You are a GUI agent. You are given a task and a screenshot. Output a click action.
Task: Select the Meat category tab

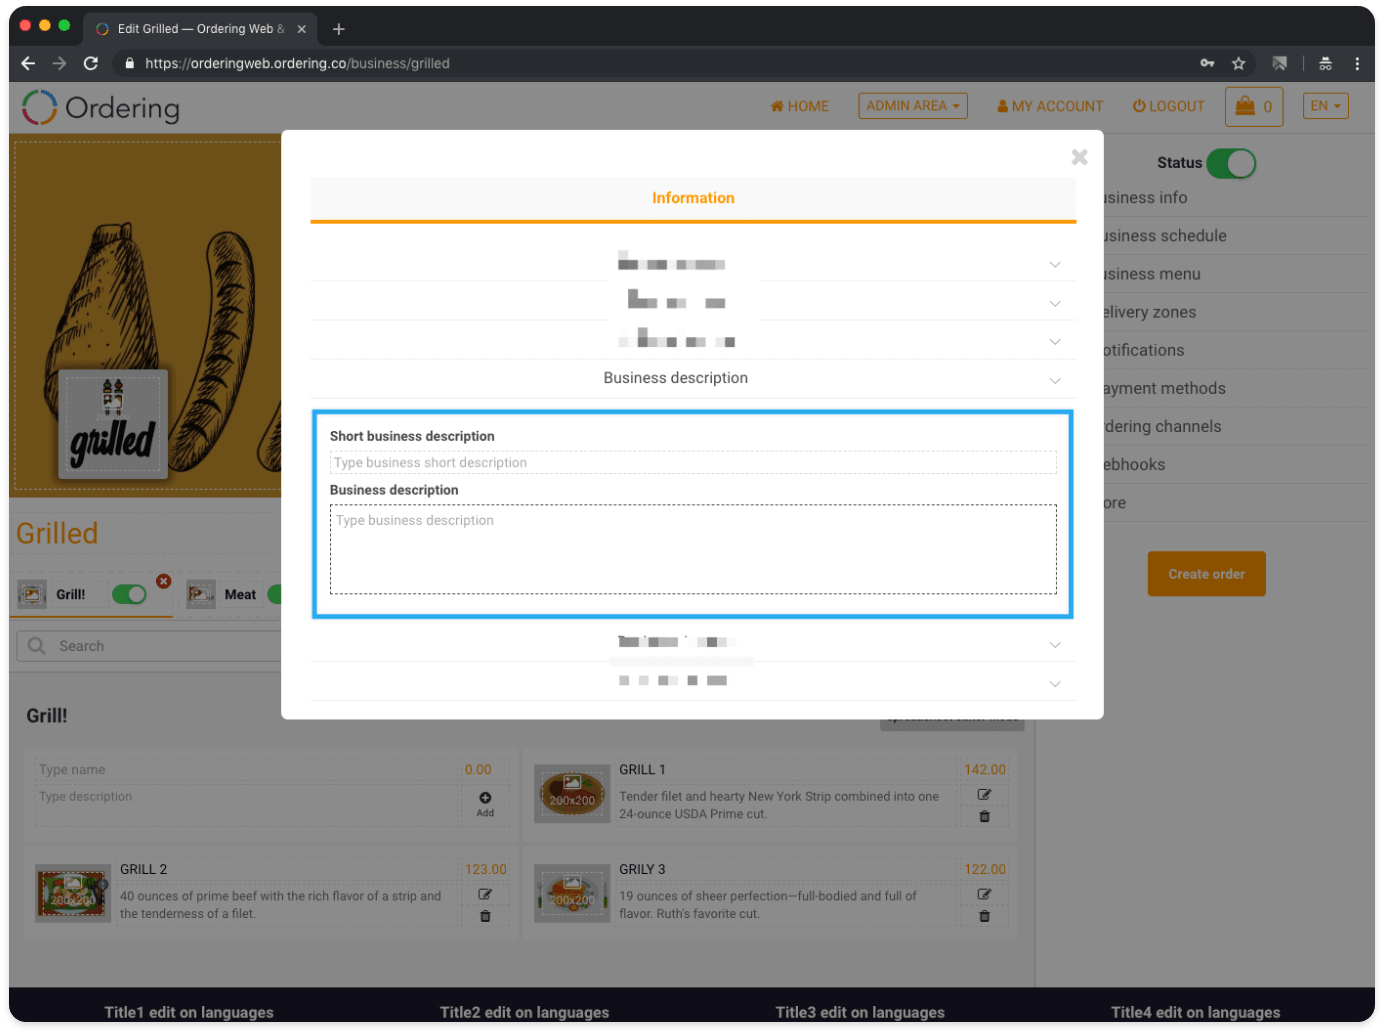240,595
